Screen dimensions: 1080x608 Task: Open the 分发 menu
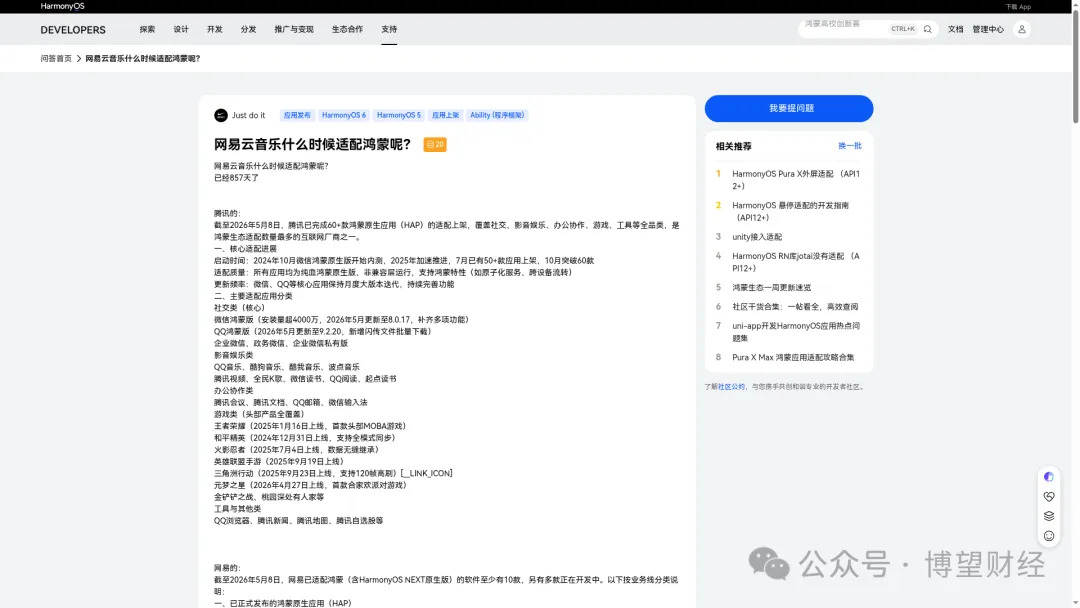pyautogui.click(x=249, y=29)
